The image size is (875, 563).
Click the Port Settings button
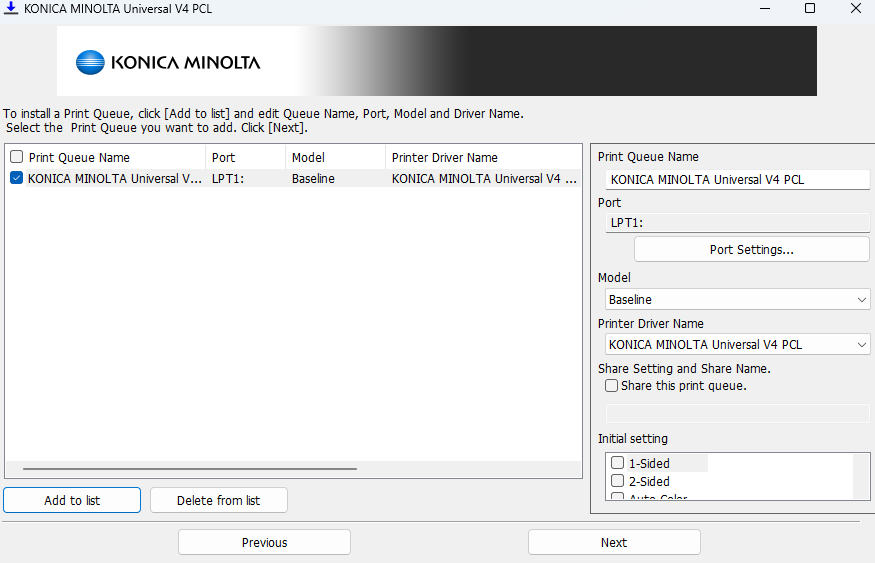[751, 249]
